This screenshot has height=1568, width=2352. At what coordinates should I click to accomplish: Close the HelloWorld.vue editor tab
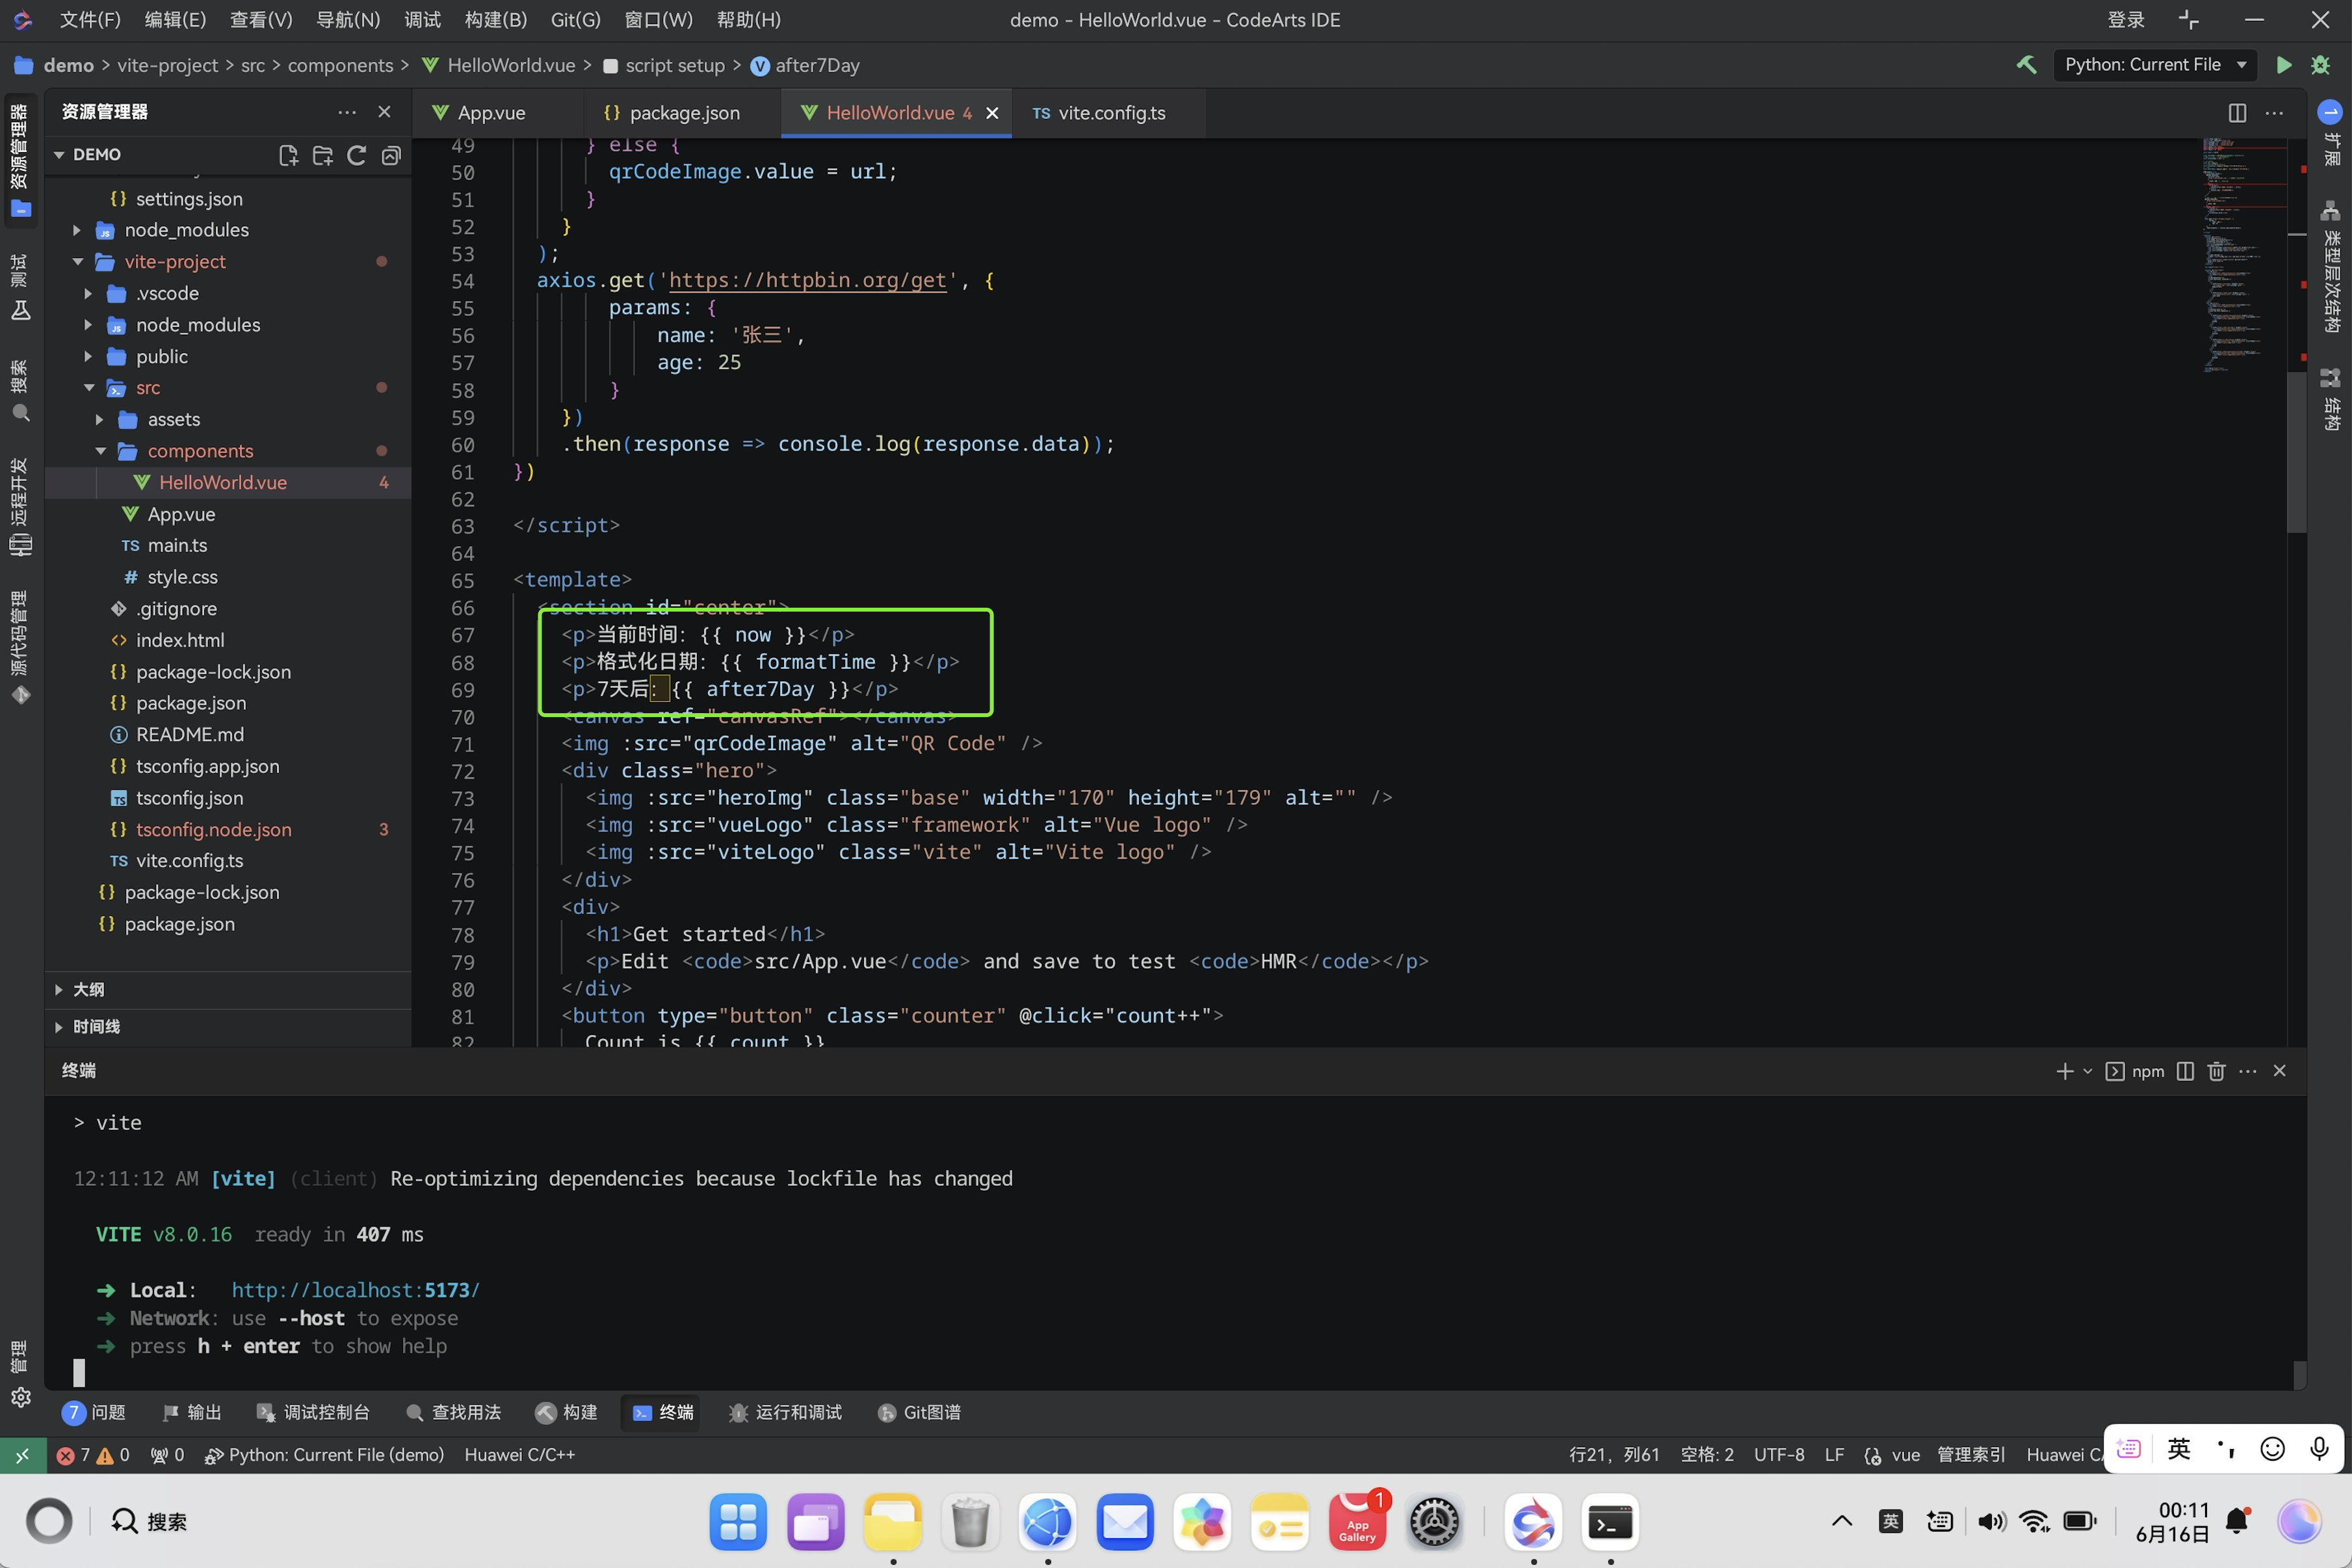(992, 113)
